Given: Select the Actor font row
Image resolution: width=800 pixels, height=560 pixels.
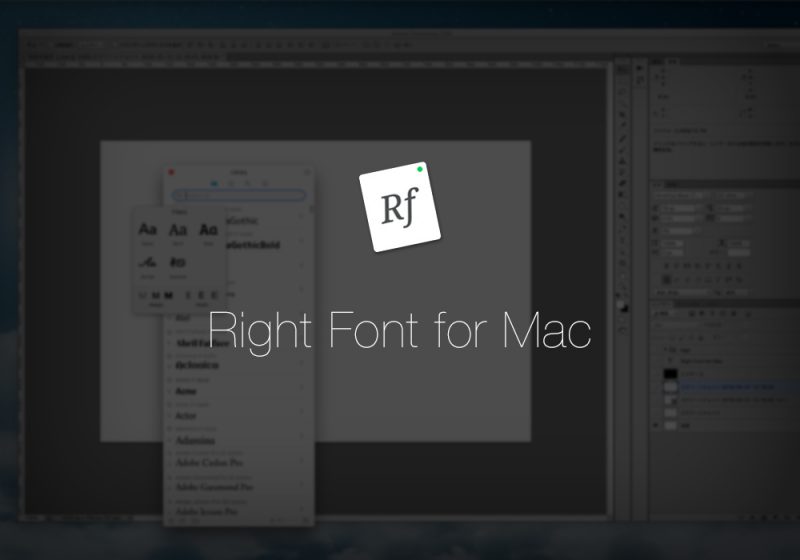Looking at the screenshot, I should click(x=238, y=413).
